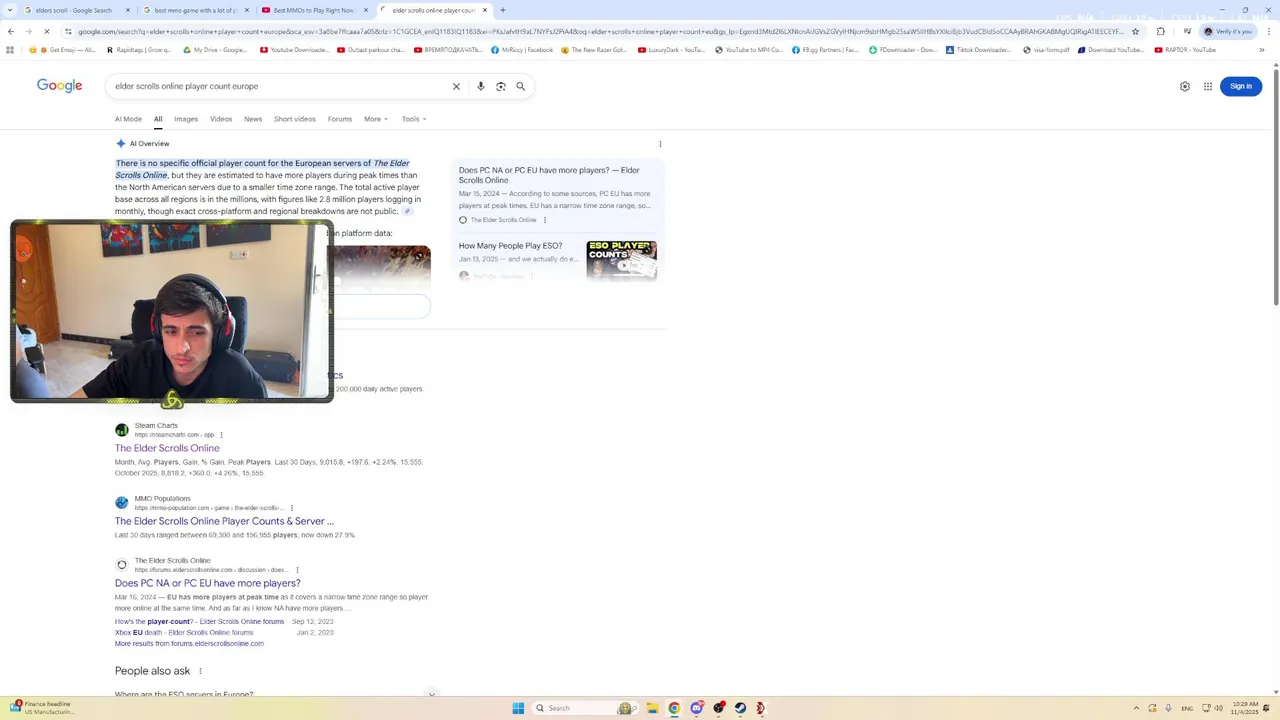Open The Elder Scrolls Online Player Counts link

click(224, 521)
